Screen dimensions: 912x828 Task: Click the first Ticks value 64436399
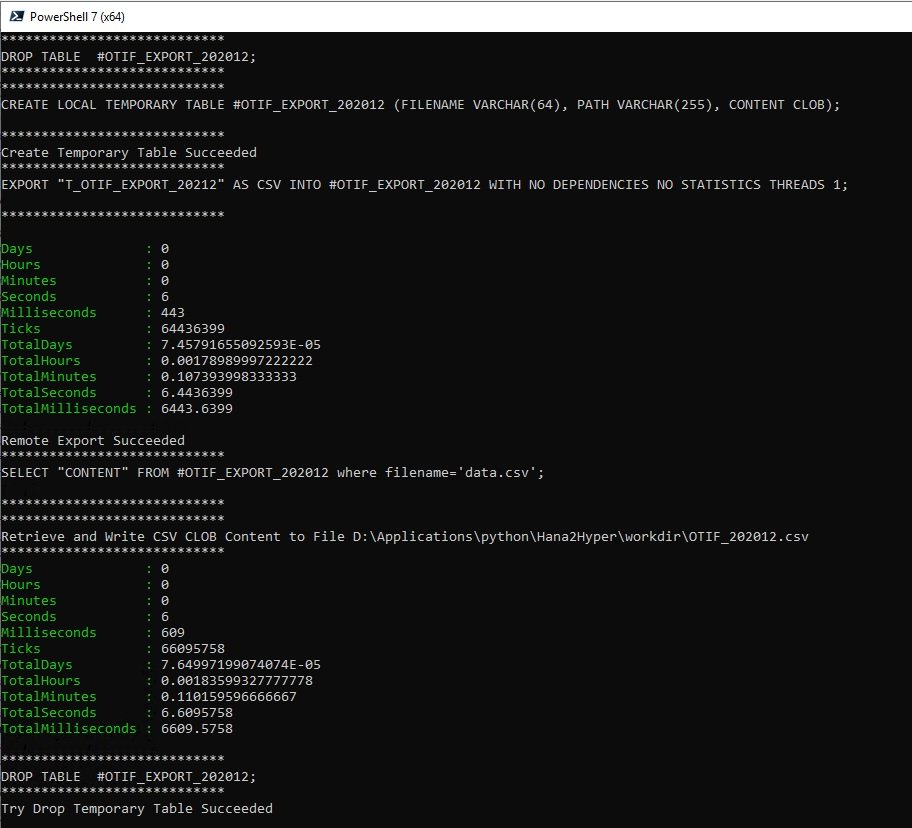[x=193, y=329]
